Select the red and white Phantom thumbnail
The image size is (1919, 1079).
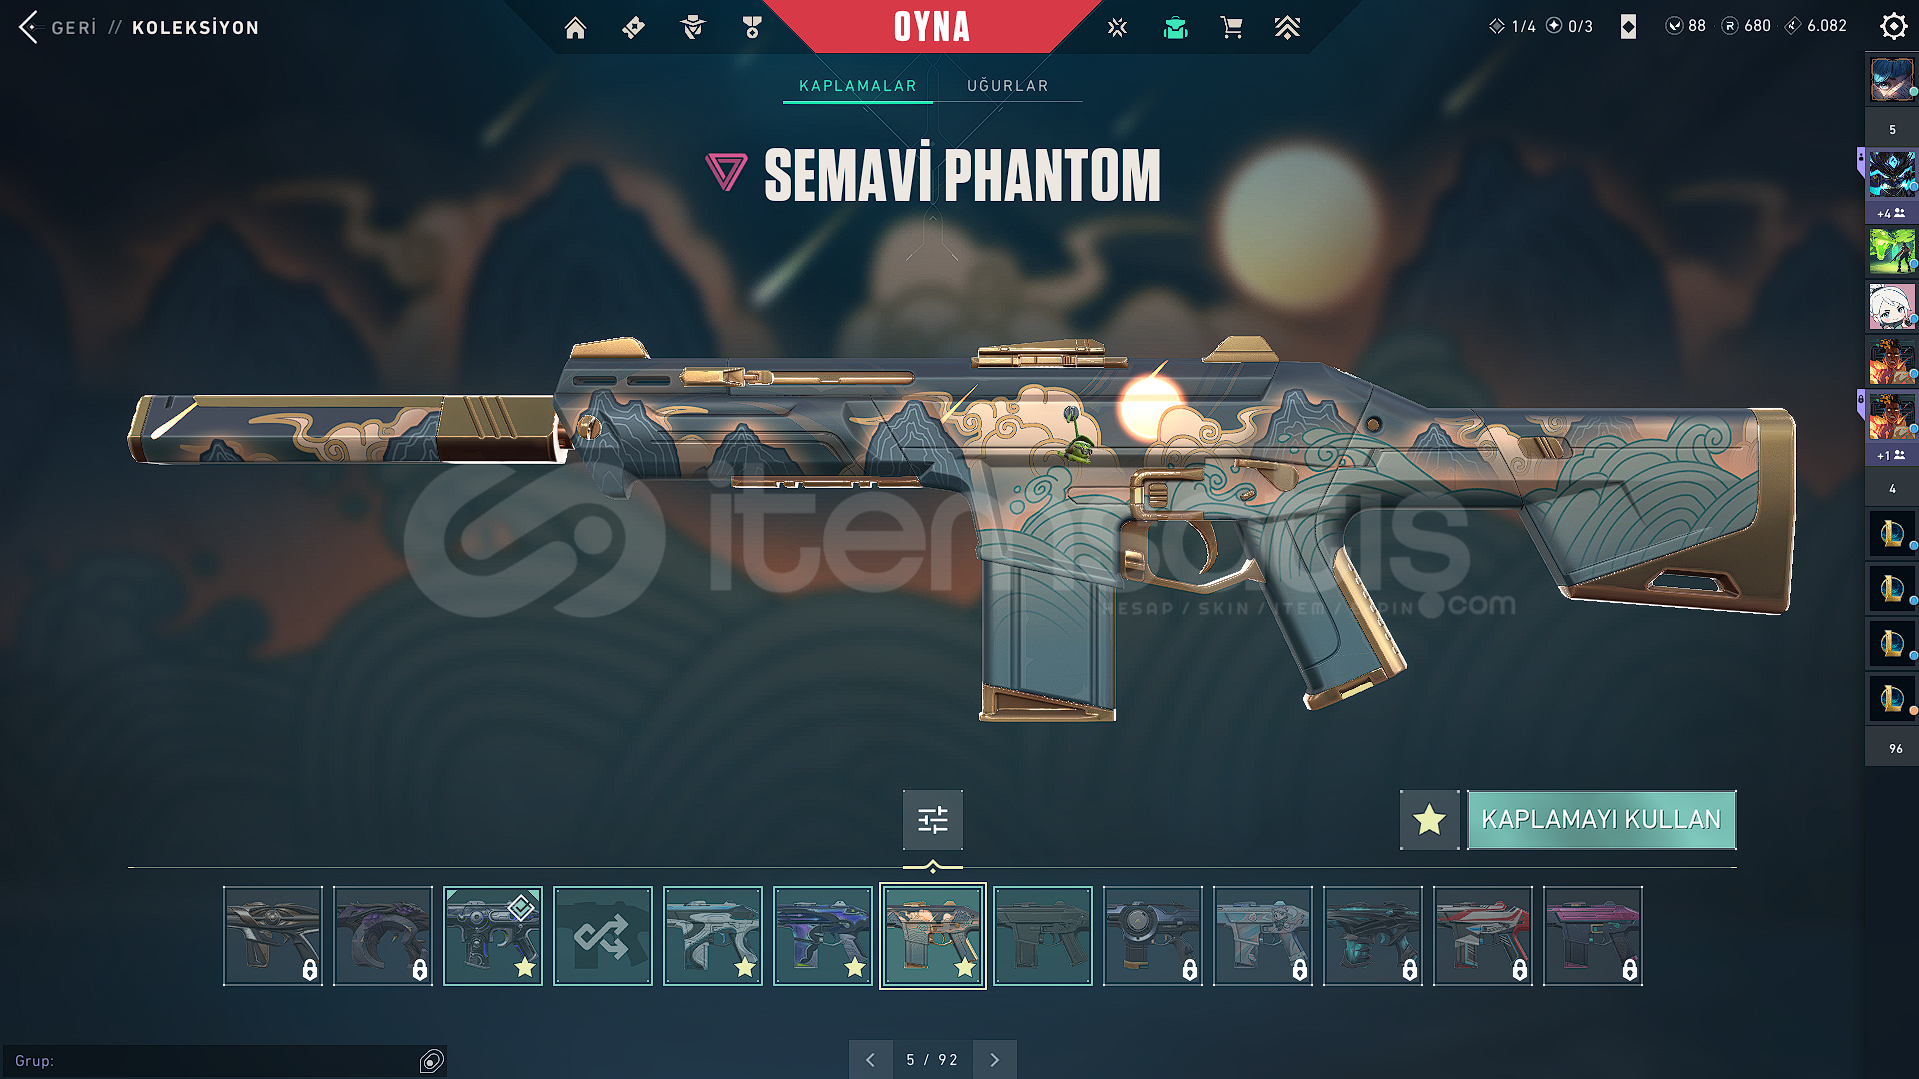pos(1482,936)
